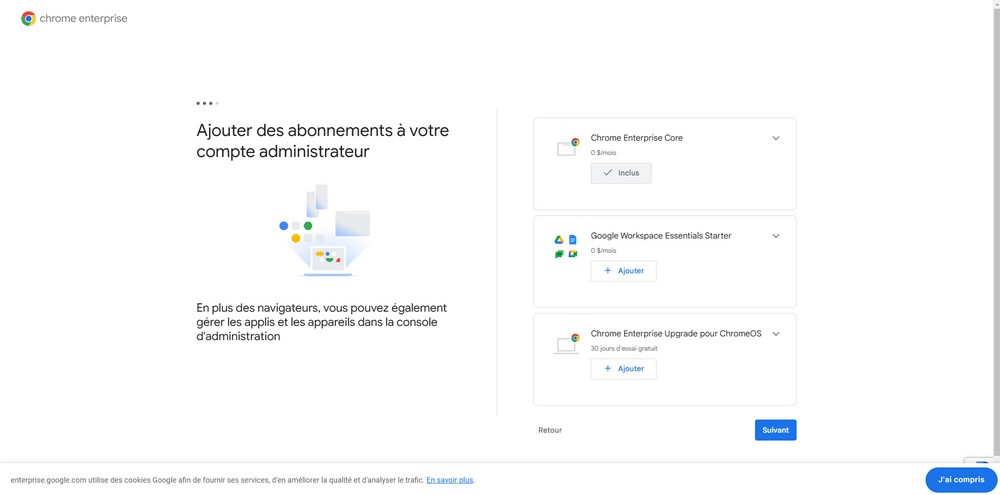Click the ChromeOS Upgrade laptop icon

tap(567, 344)
